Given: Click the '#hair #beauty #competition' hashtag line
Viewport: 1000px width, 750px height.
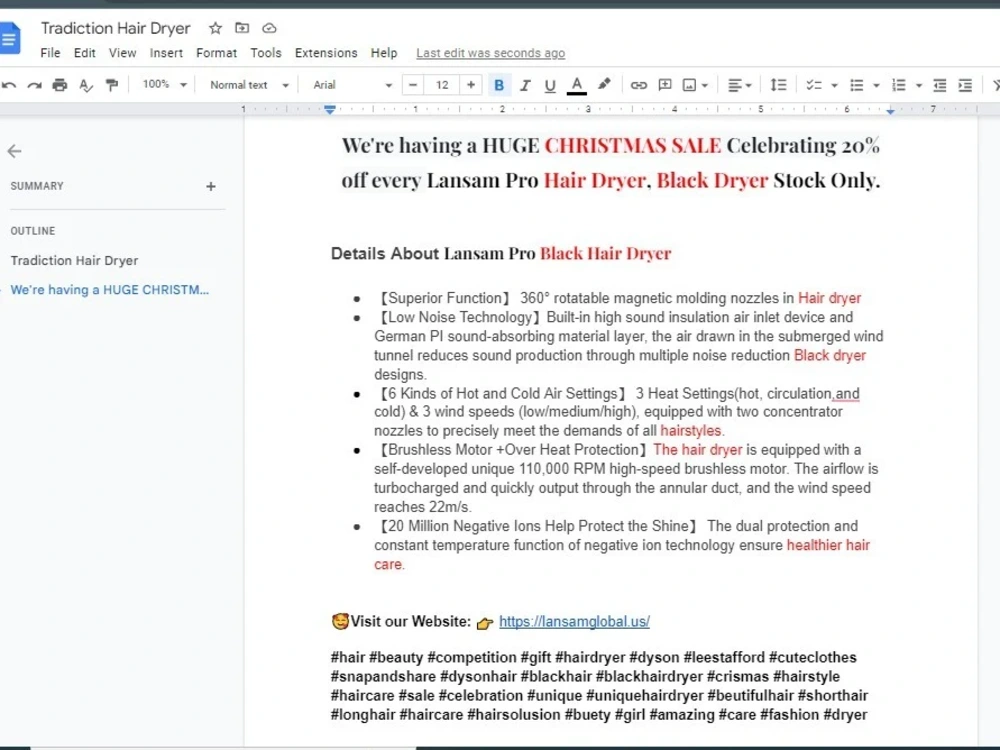Looking at the screenshot, I should (x=593, y=657).
